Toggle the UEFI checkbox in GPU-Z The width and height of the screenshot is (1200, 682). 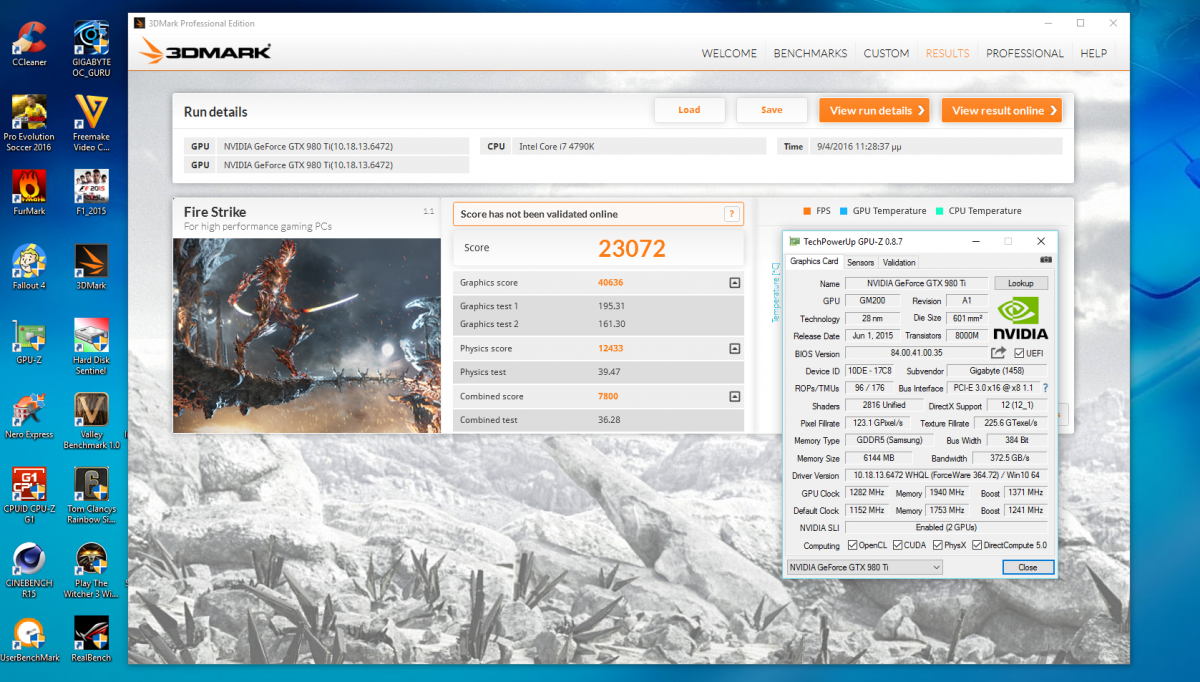coord(1018,353)
